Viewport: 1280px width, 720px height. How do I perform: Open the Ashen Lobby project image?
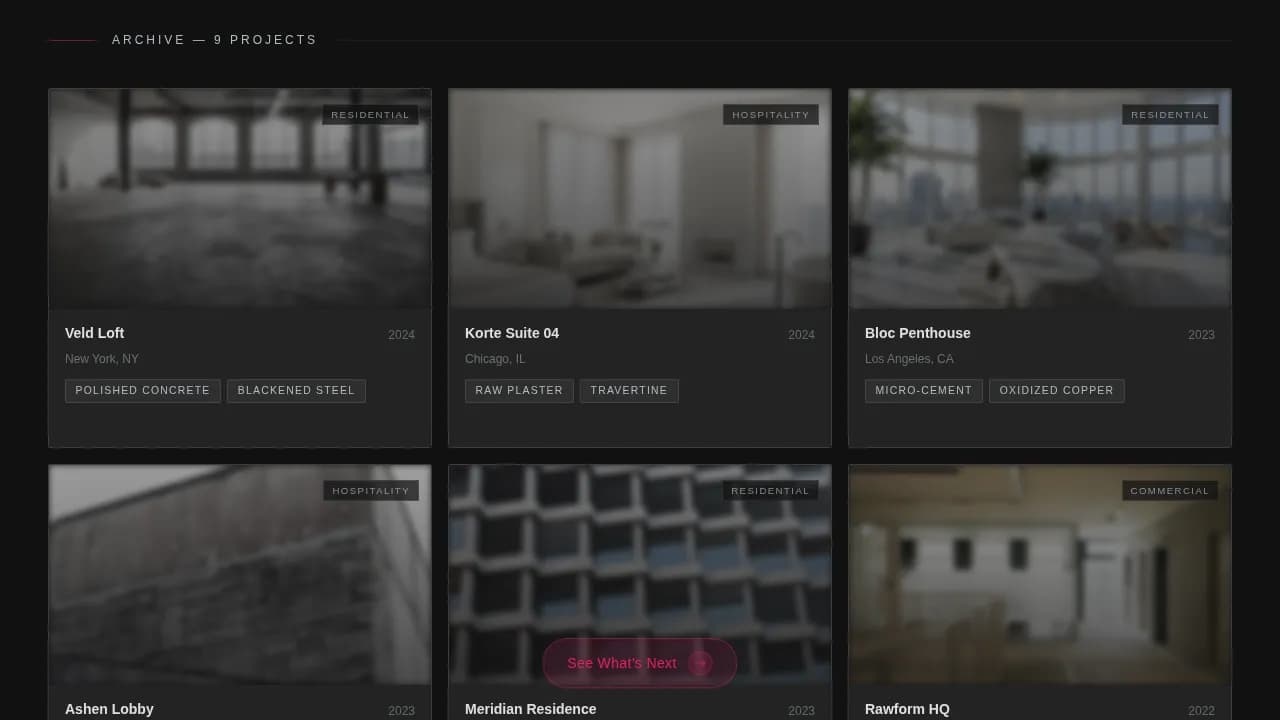coord(240,575)
